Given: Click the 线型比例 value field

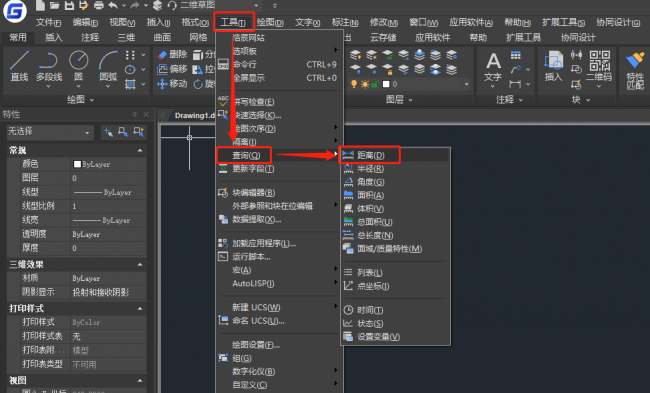Looking at the screenshot, I should click(x=109, y=206).
